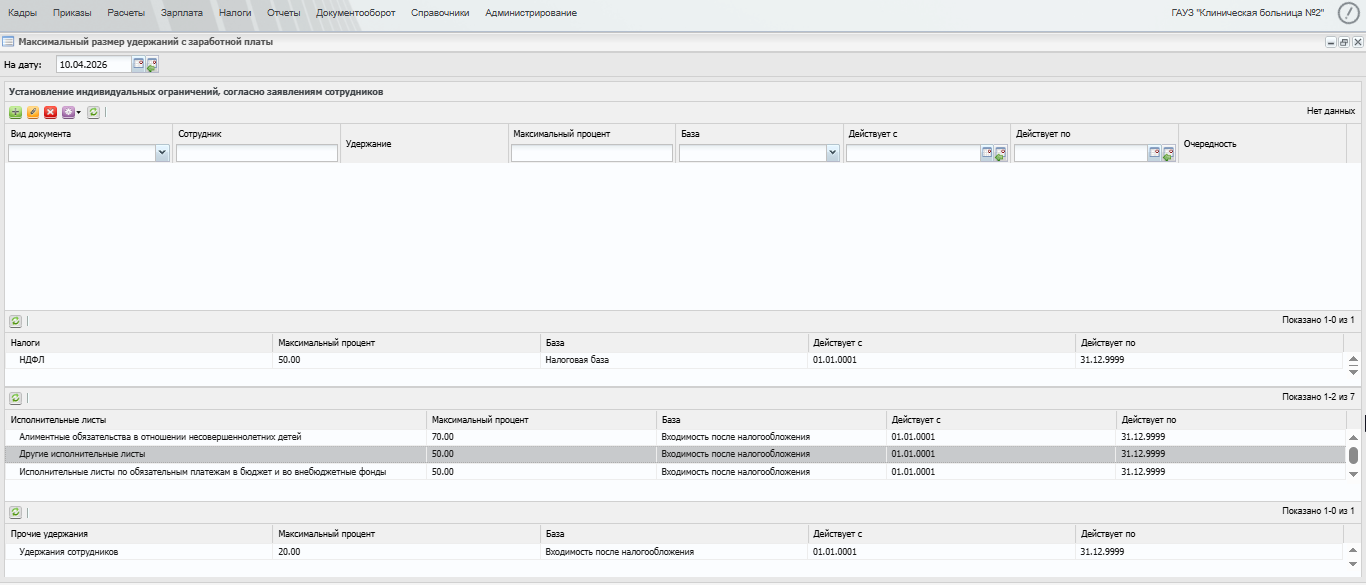Open calendar for Действует с filter
This screenshot has width=1366, height=585.
click(987, 153)
